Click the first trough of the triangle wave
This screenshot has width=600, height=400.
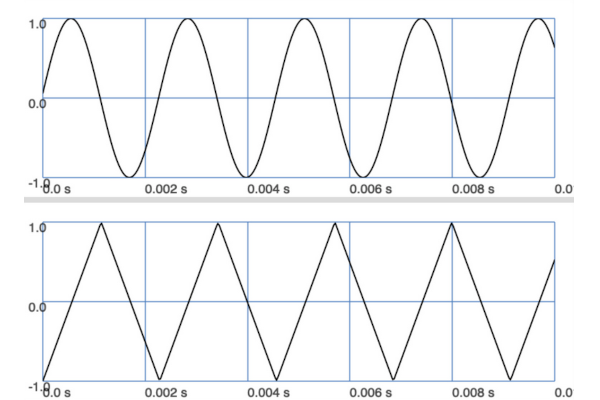pyautogui.click(x=158, y=380)
